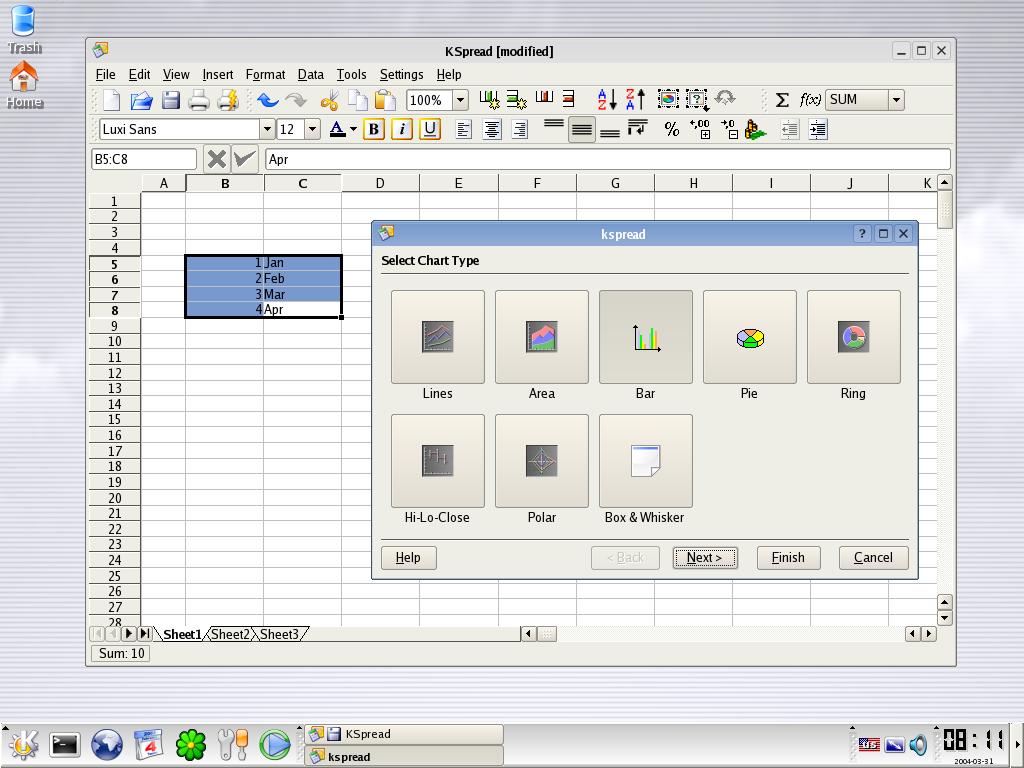Copy the selection using the copy icon
The width and height of the screenshot is (1024, 768).
[357, 100]
